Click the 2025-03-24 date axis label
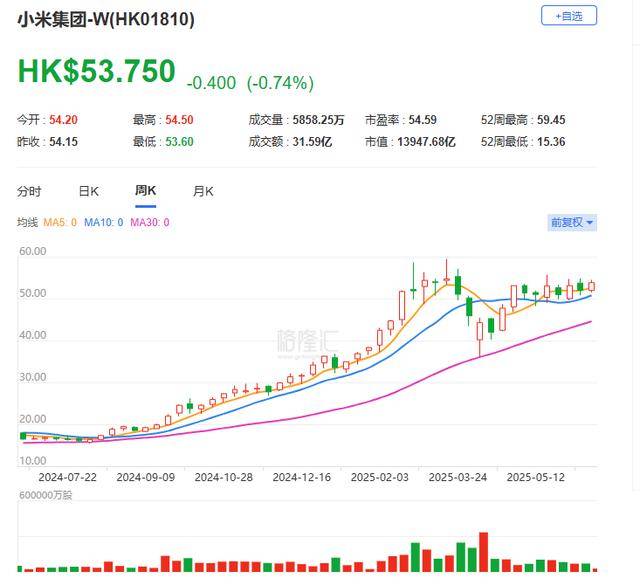 [458, 477]
